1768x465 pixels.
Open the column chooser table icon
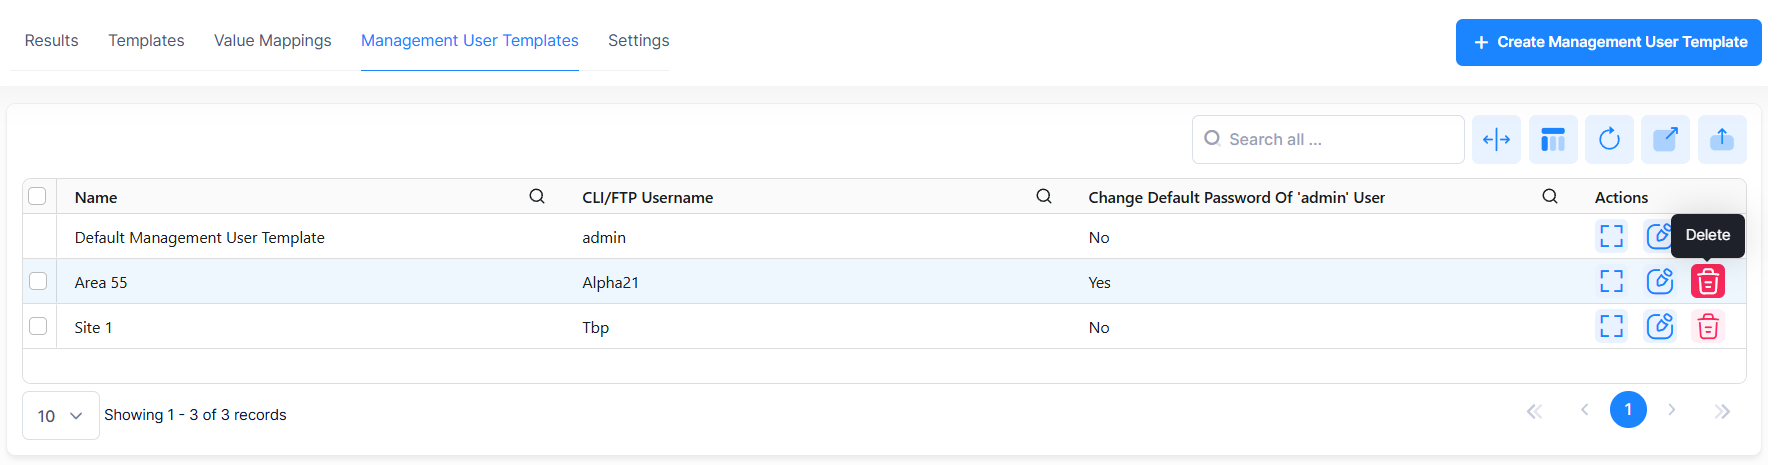pos(1553,140)
